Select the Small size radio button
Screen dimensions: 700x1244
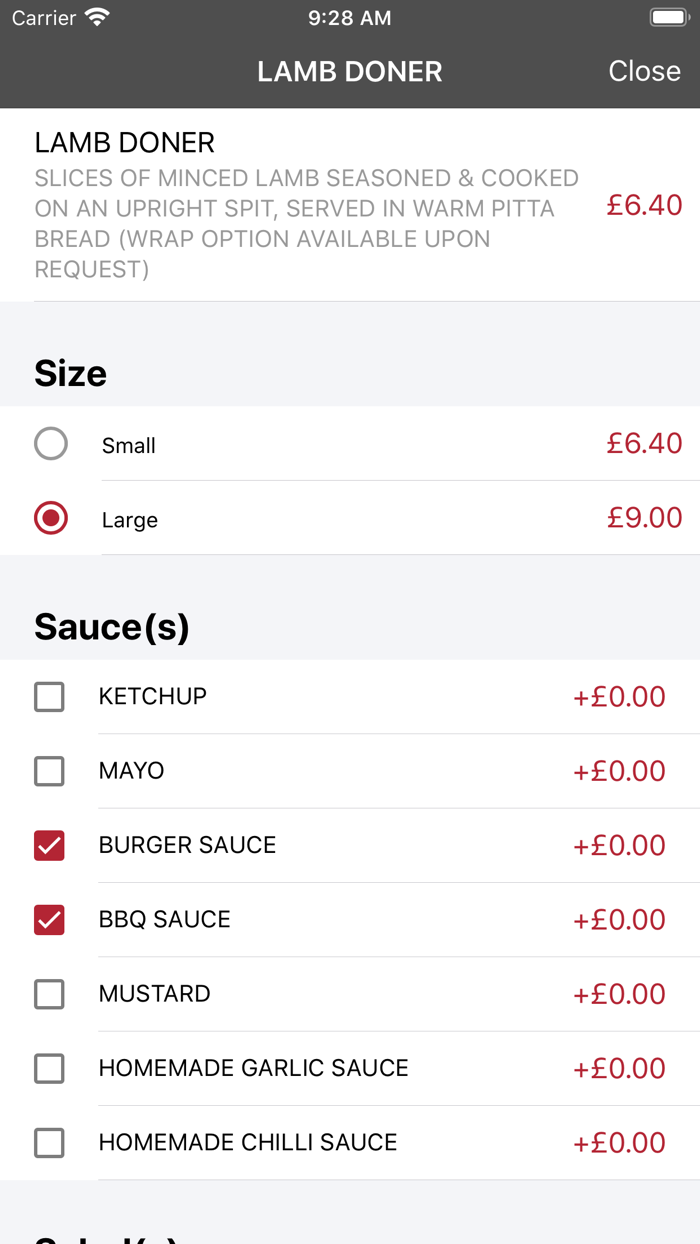(x=51, y=444)
